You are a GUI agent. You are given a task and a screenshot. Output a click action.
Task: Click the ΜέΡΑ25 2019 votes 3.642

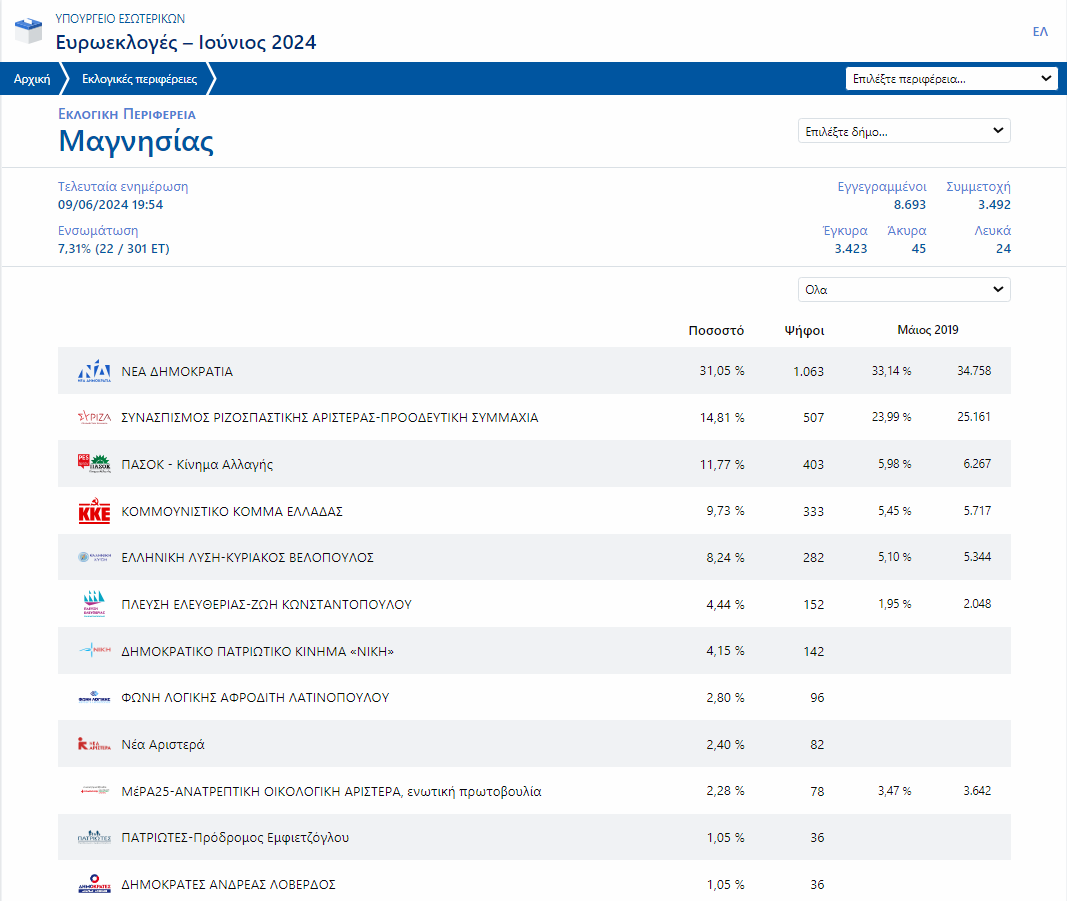pyautogui.click(x=977, y=791)
